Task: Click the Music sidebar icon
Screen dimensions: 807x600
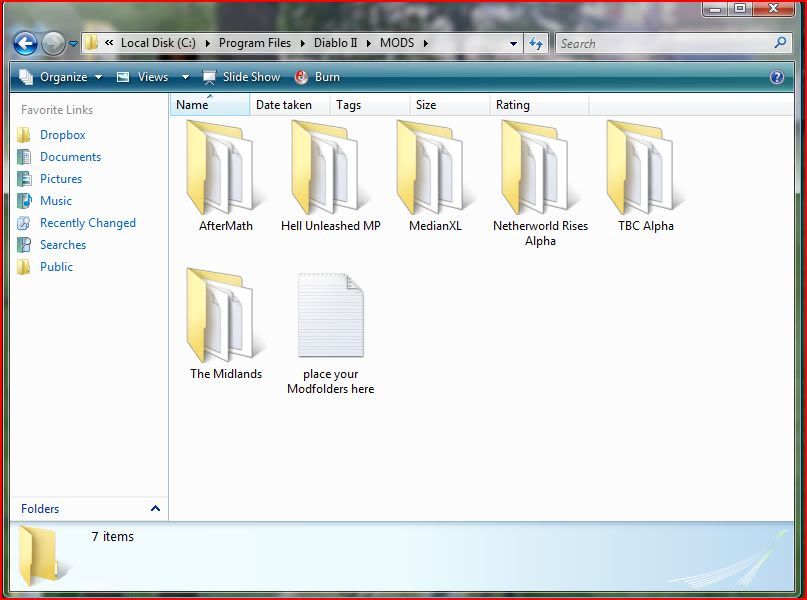Action: coord(24,201)
